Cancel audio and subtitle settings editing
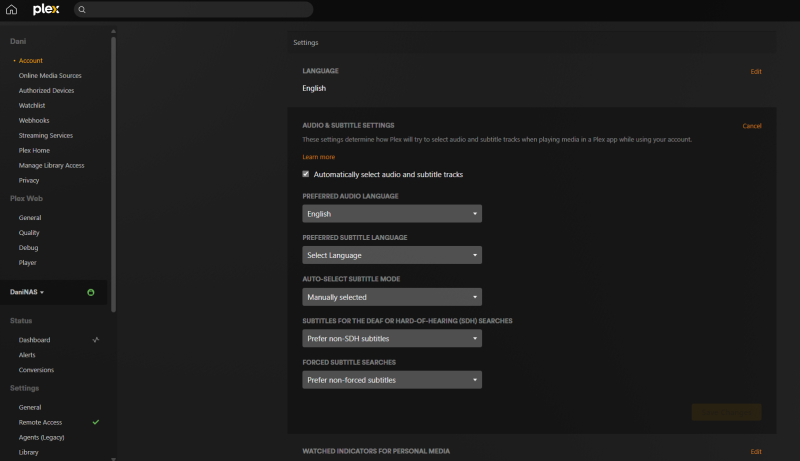Image resolution: width=800 pixels, height=461 pixels. (x=752, y=126)
